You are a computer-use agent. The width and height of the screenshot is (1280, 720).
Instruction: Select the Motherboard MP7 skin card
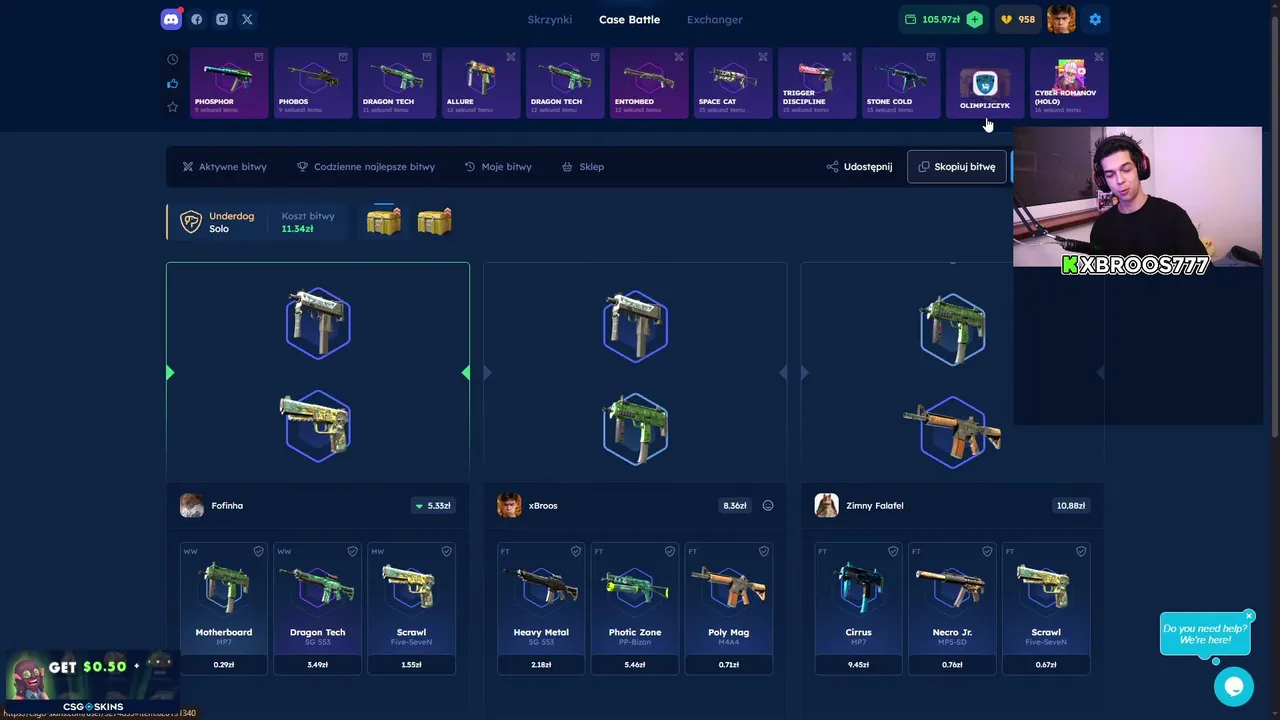pyautogui.click(x=224, y=608)
